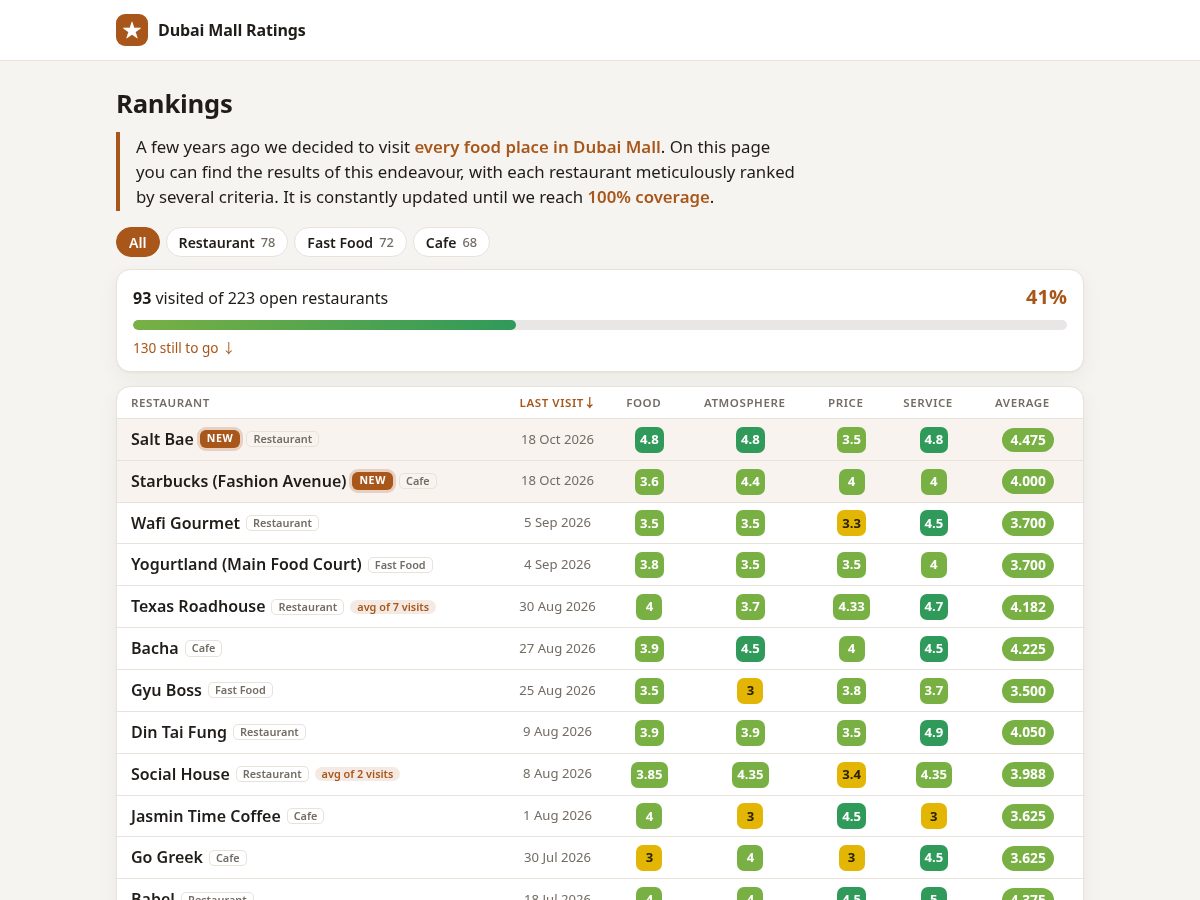This screenshot has height=900, width=1200.
Task: Open the Social House entry
Action: 180,774
